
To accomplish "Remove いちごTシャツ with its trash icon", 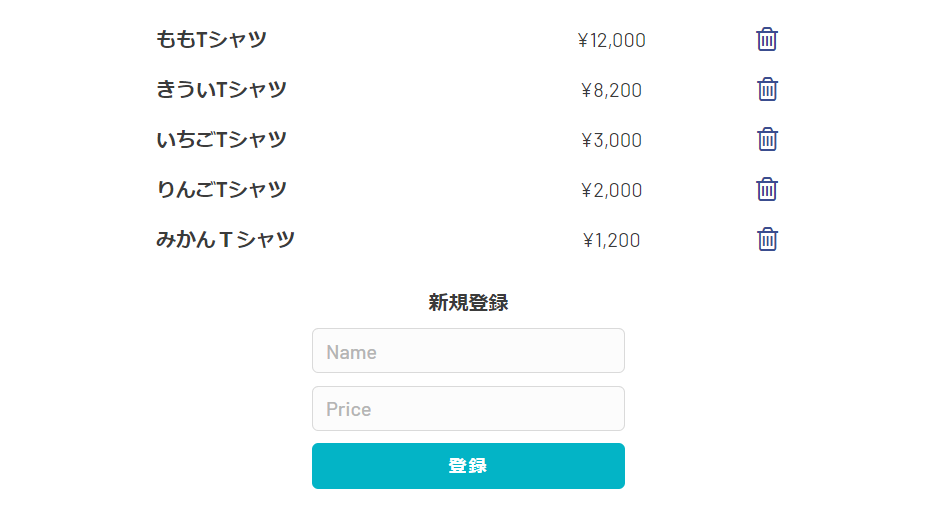I will (767, 140).
